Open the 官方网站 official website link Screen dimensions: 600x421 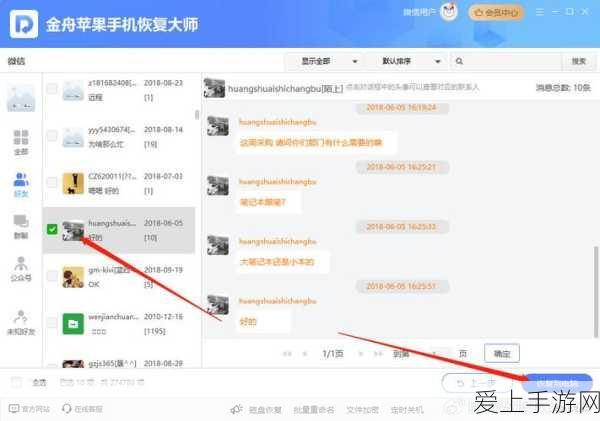(29, 409)
